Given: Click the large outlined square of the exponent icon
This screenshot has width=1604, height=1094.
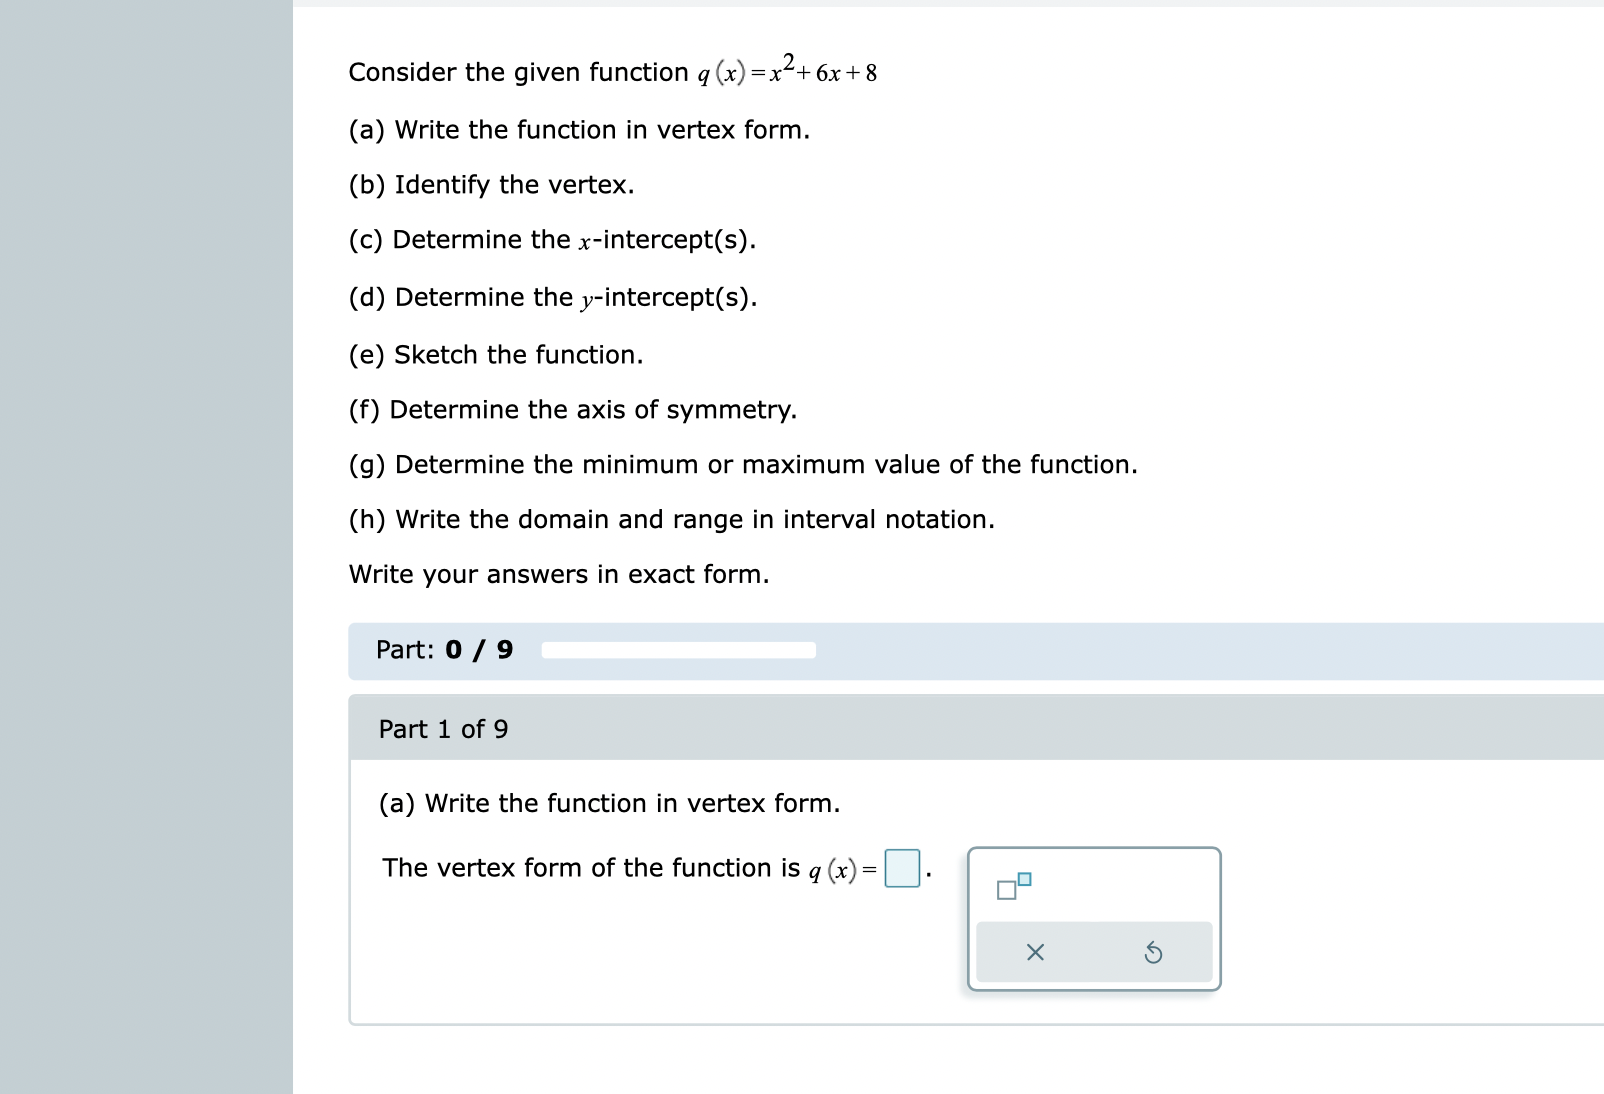Looking at the screenshot, I should coord(1007,891).
